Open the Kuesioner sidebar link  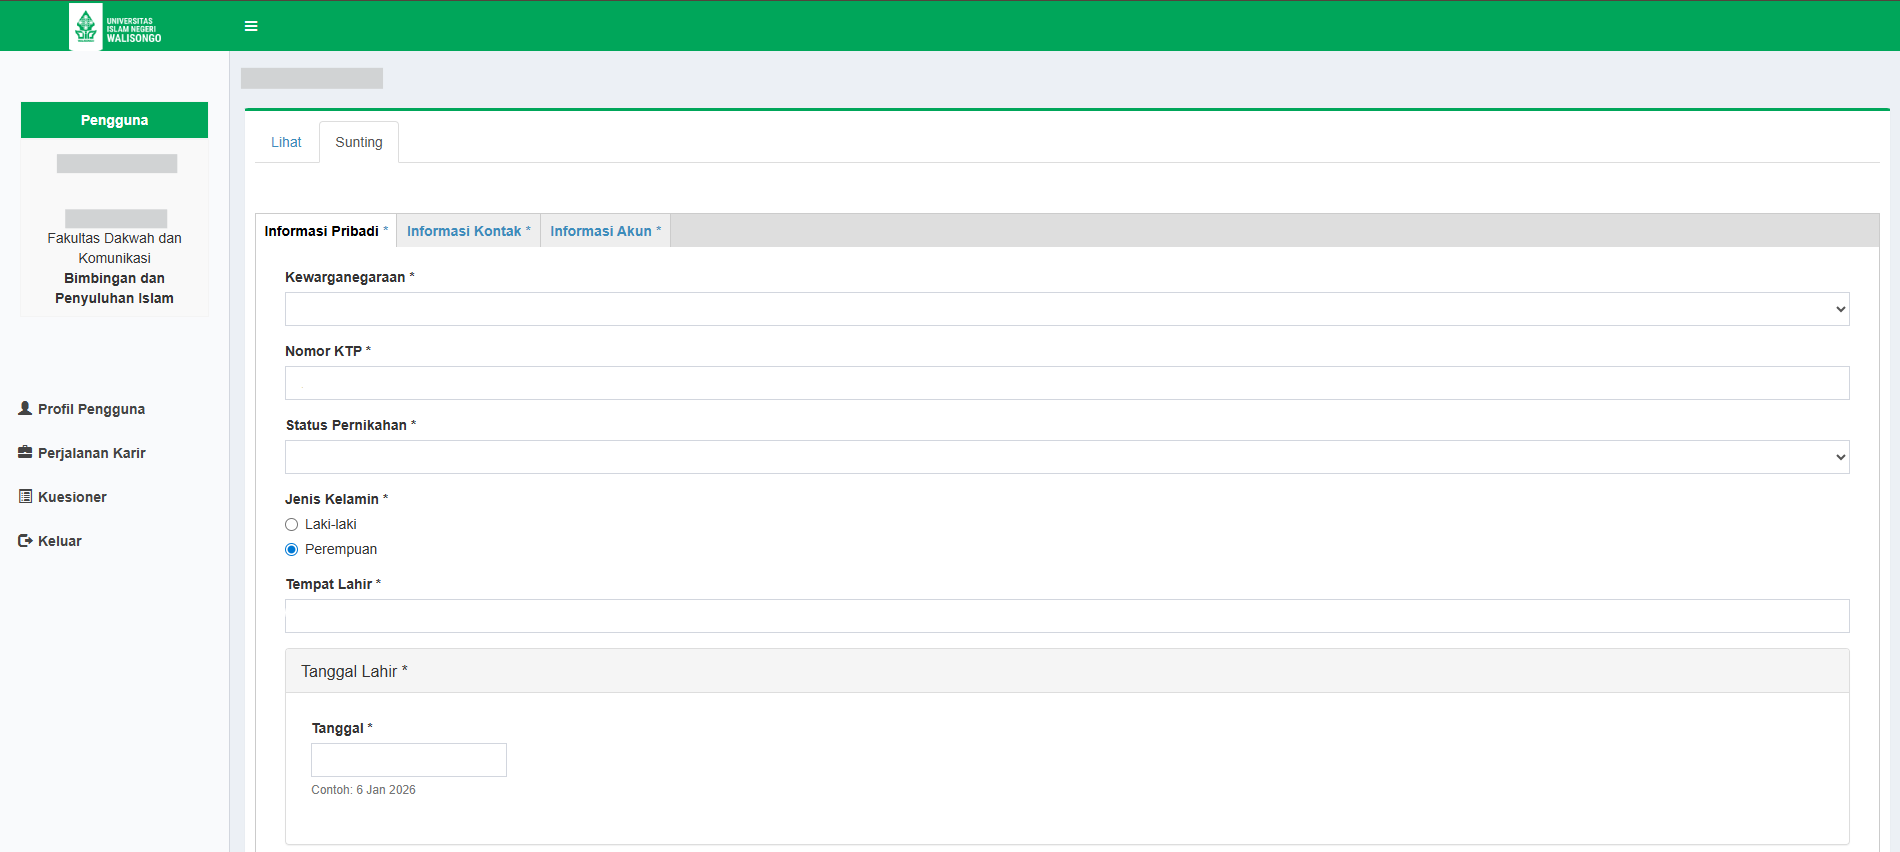72,497
